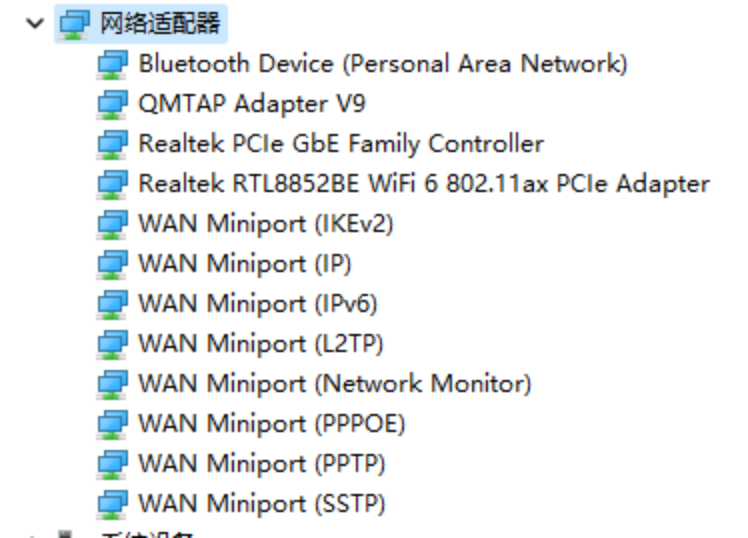Select the 网络适配器 category label
748x538 pixels.
point(160,23)
